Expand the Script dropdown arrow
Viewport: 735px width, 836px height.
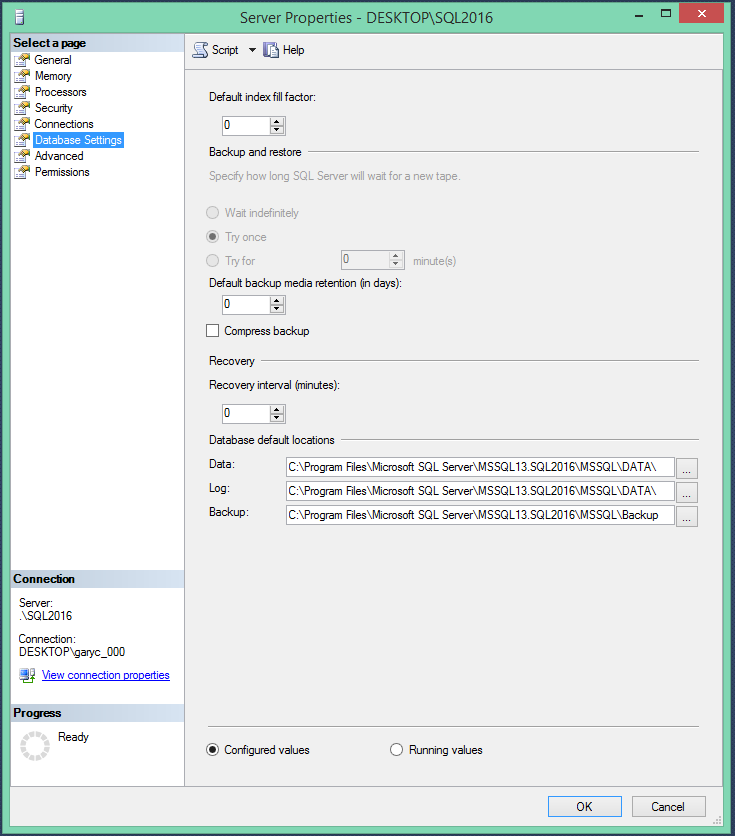click(x=252, y=50)
